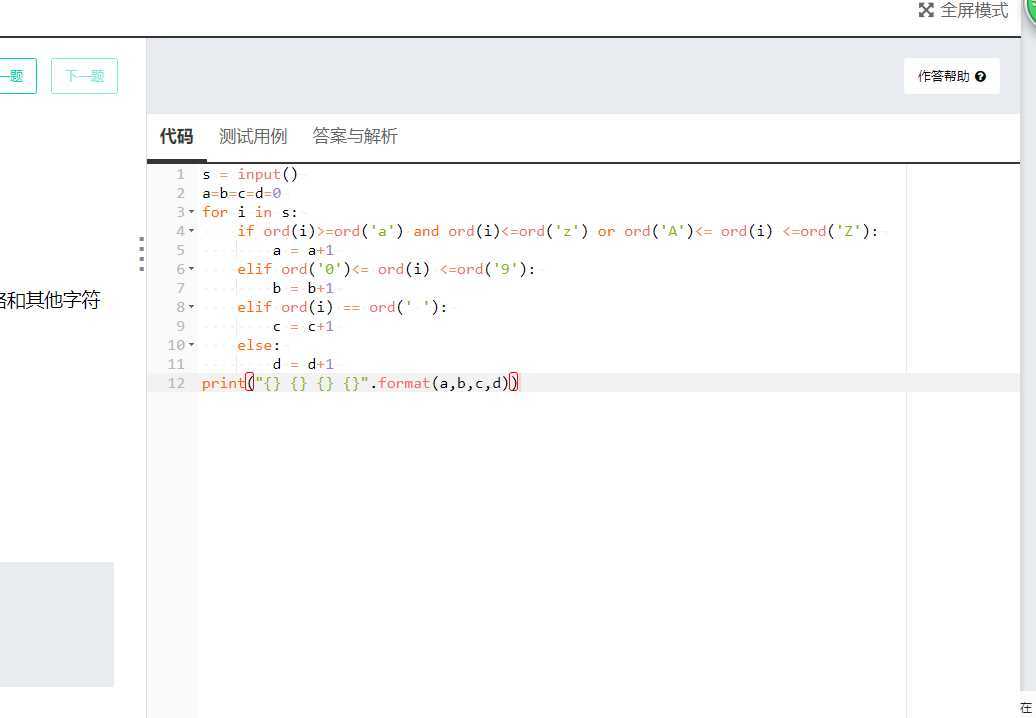Switch to the 代码 tab
Viewport: 1036px width, 718px height.
coord(176,136)
